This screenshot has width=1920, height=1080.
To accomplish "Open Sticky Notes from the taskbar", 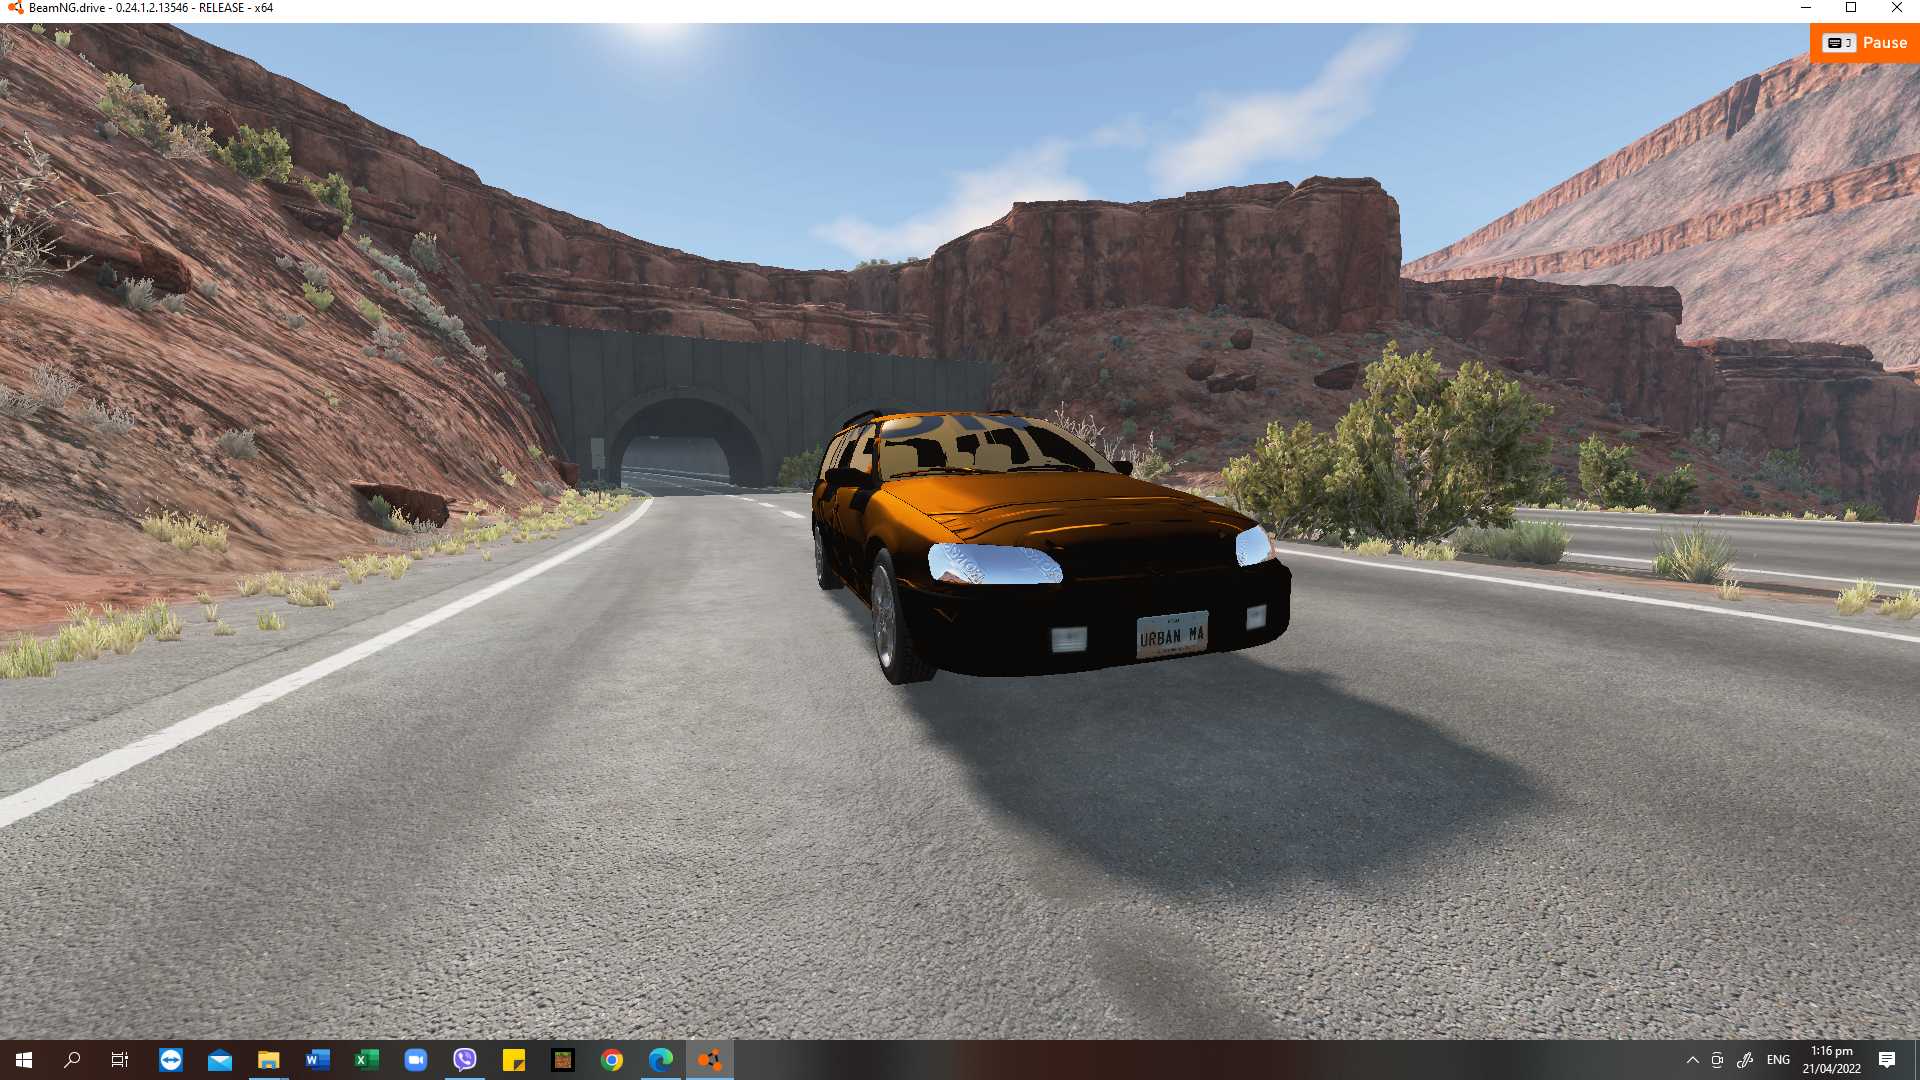I will point(514,1060).
